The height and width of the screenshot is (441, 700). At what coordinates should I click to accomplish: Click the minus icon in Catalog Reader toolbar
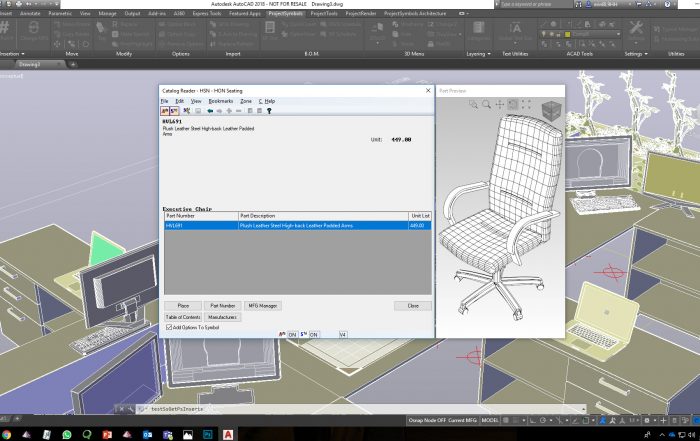(238, 111)
